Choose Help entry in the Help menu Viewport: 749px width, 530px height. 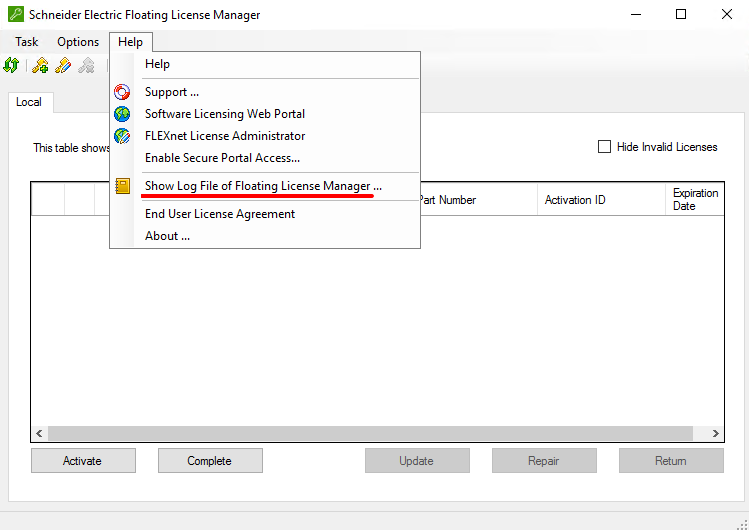click(265, 64)
